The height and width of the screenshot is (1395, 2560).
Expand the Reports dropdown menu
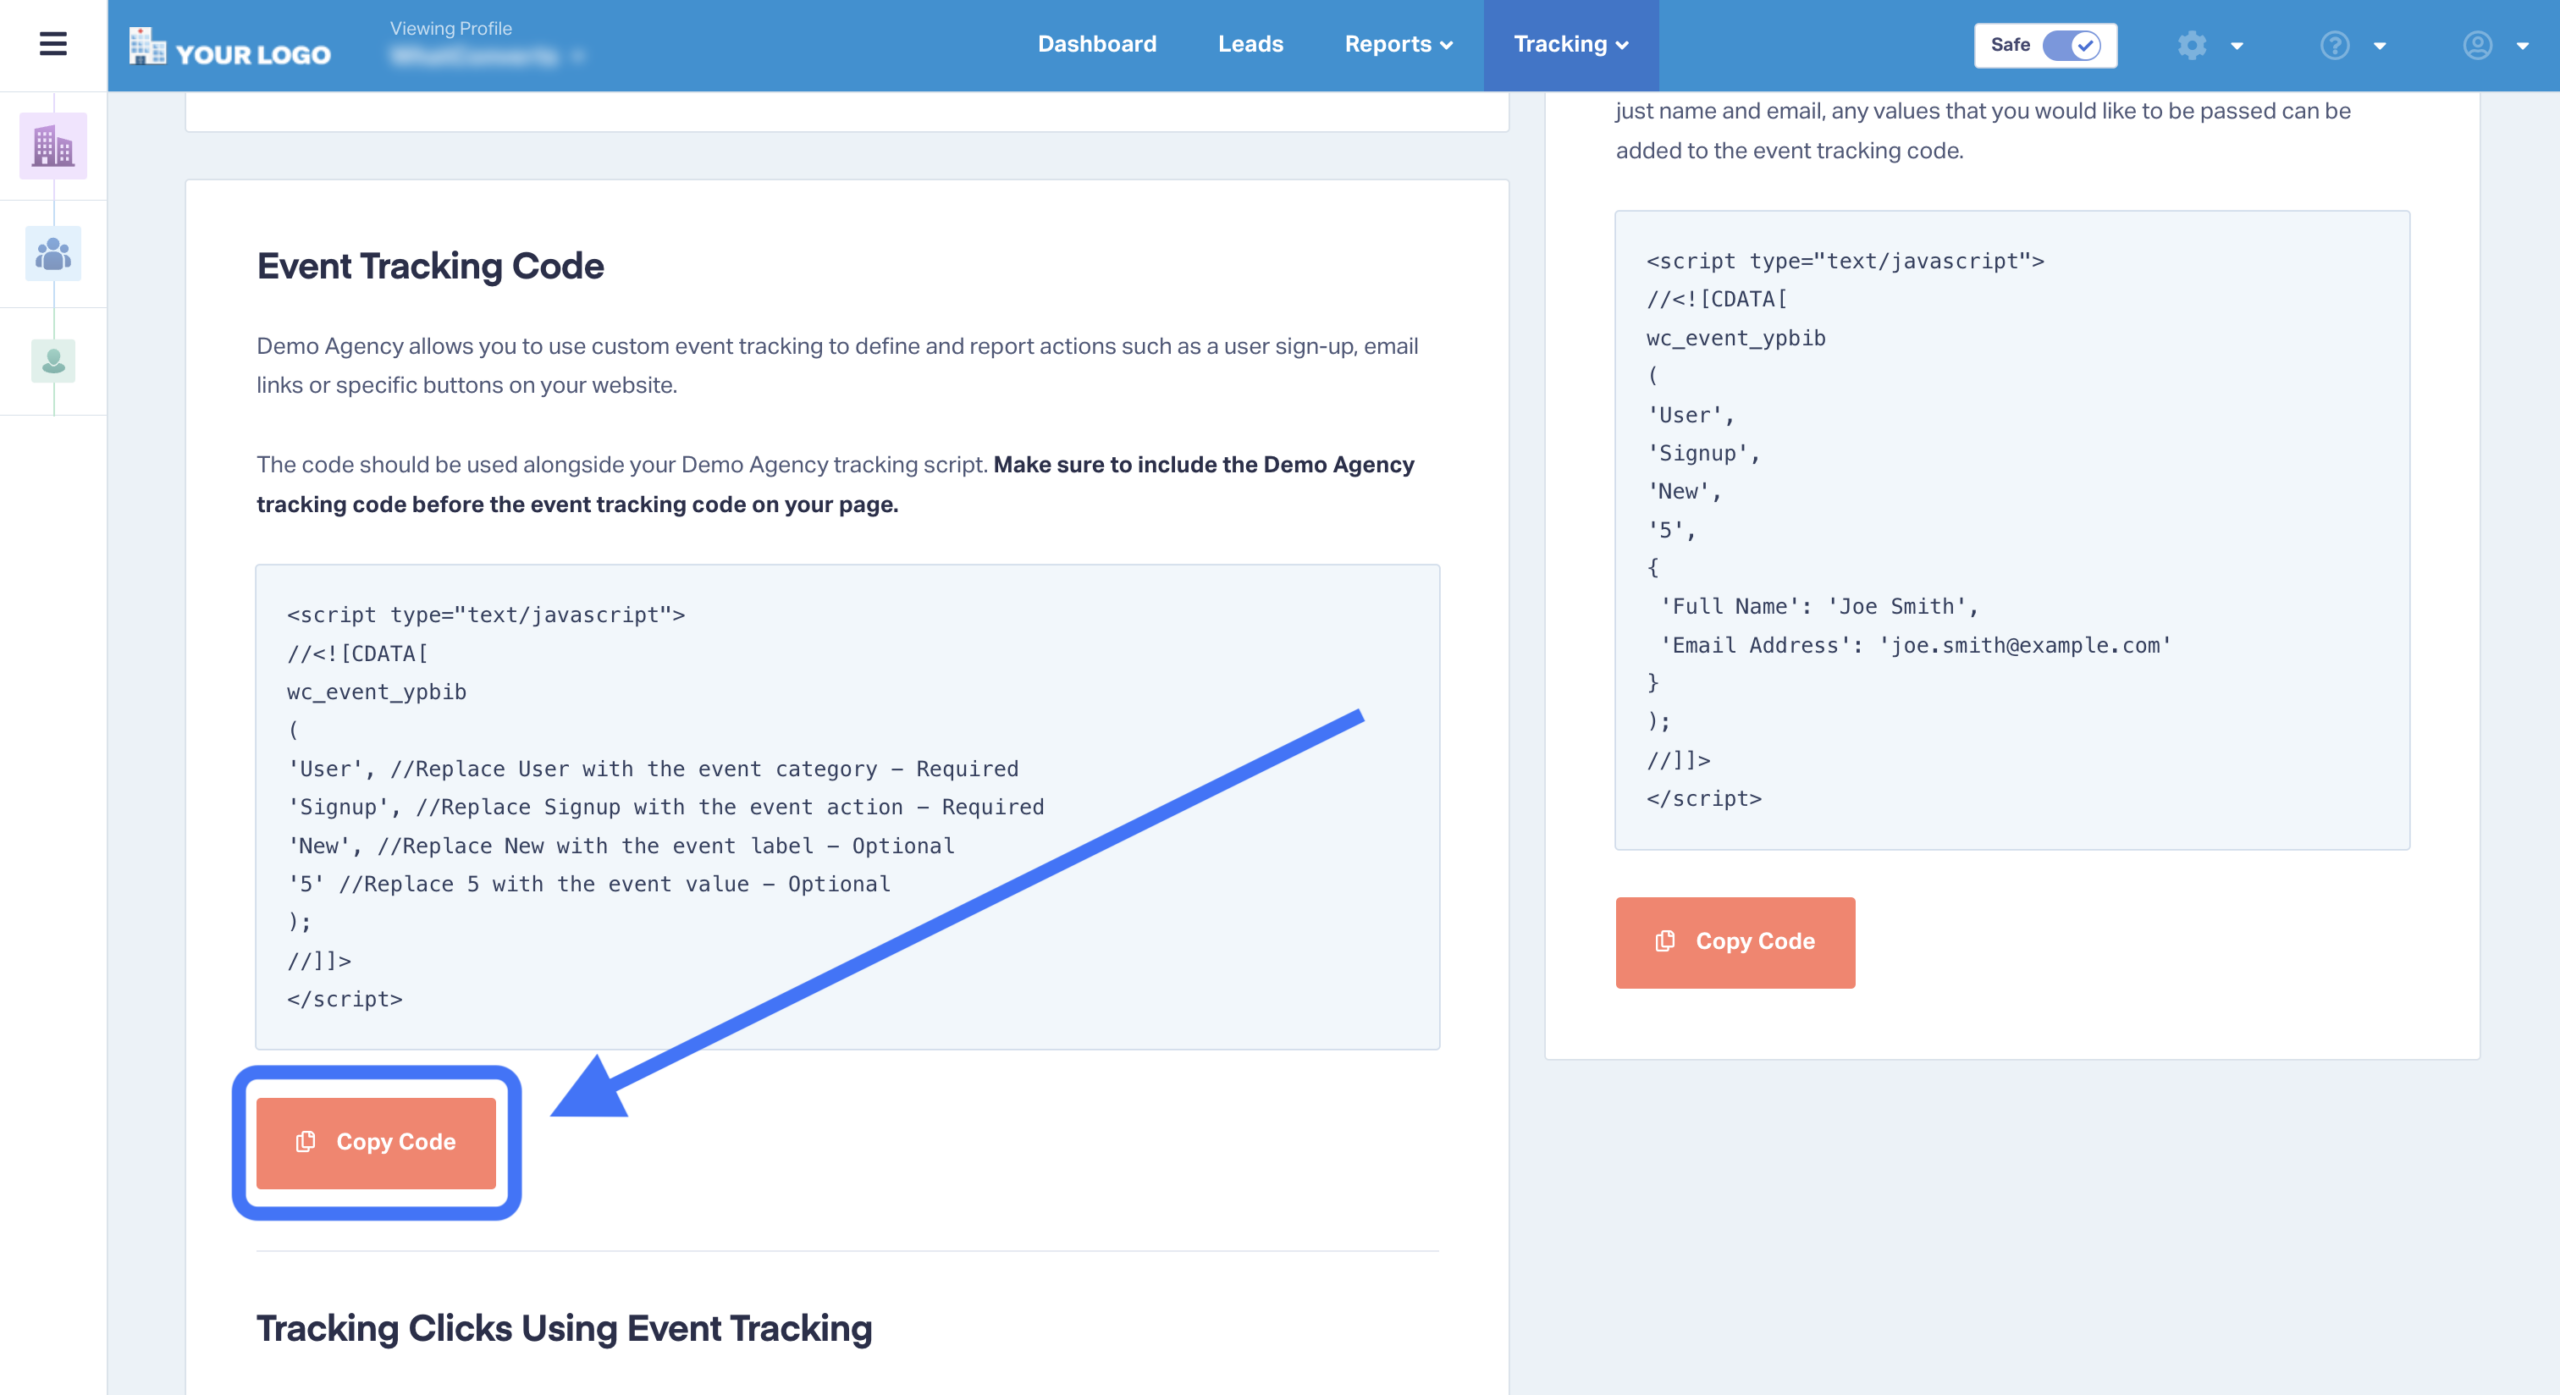pyautogui.click(x=1398, y=44)
